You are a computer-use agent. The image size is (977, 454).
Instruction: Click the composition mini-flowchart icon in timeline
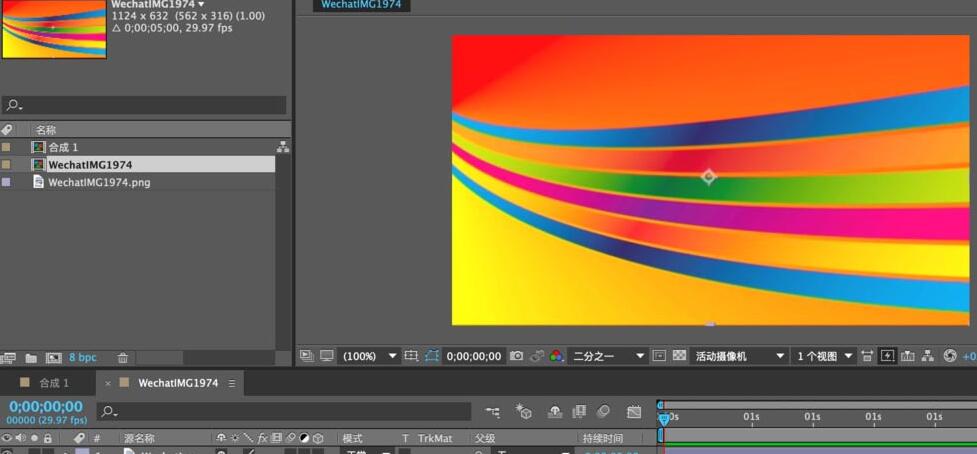pos(493,412)
